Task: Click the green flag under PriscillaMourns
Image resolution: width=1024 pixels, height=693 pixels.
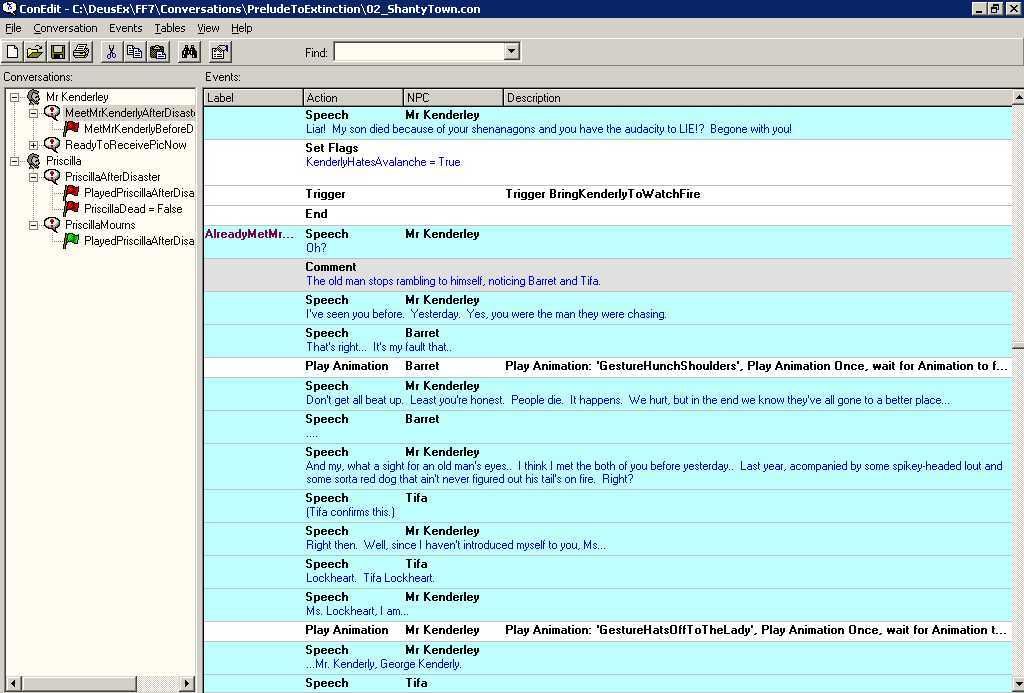Action: coord(71,240)
